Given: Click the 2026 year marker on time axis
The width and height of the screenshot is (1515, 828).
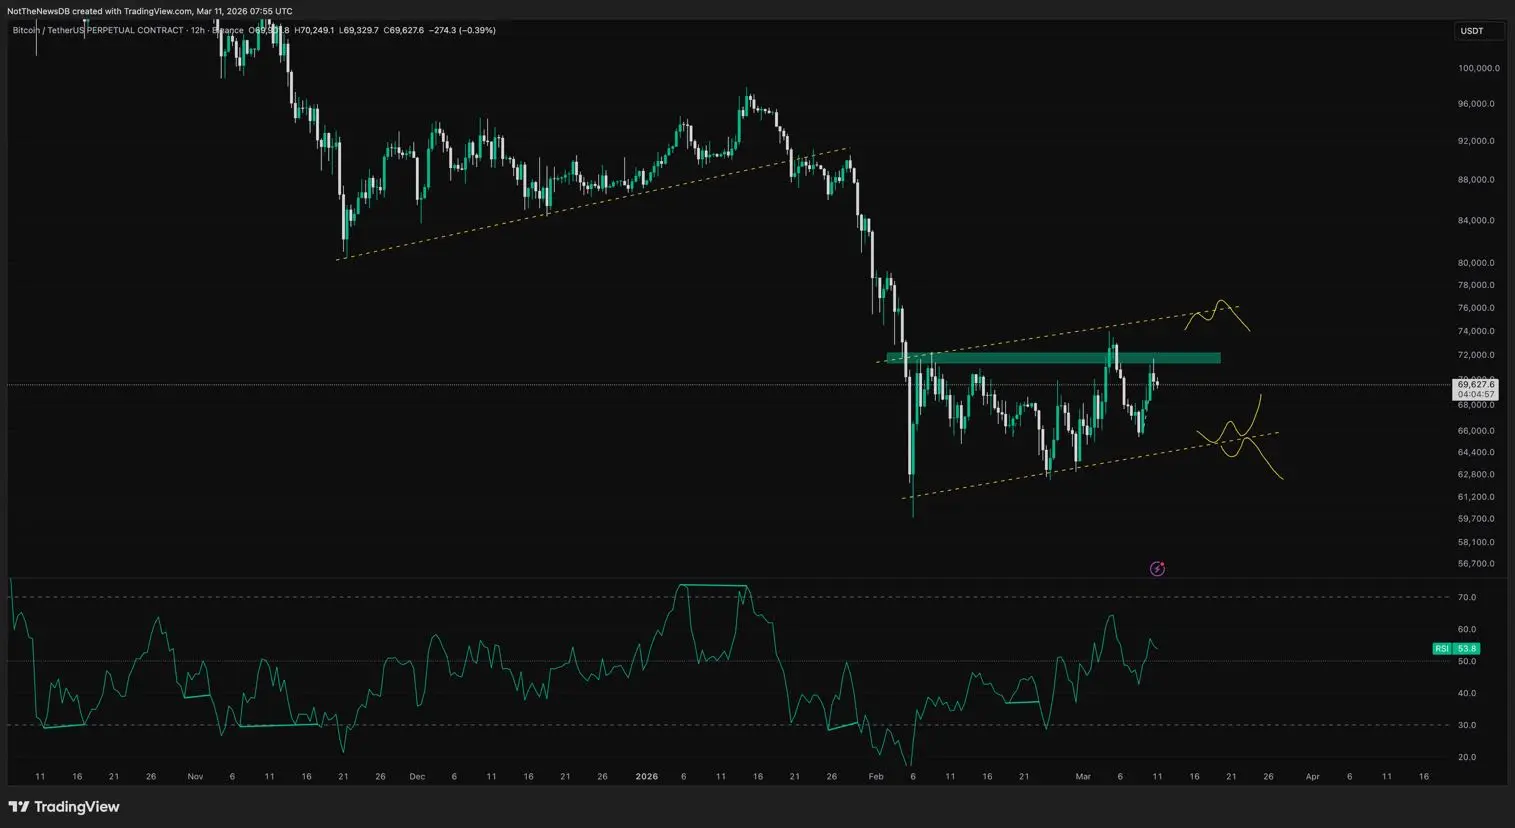Looking at the screenshot, I should click(646, 777).
